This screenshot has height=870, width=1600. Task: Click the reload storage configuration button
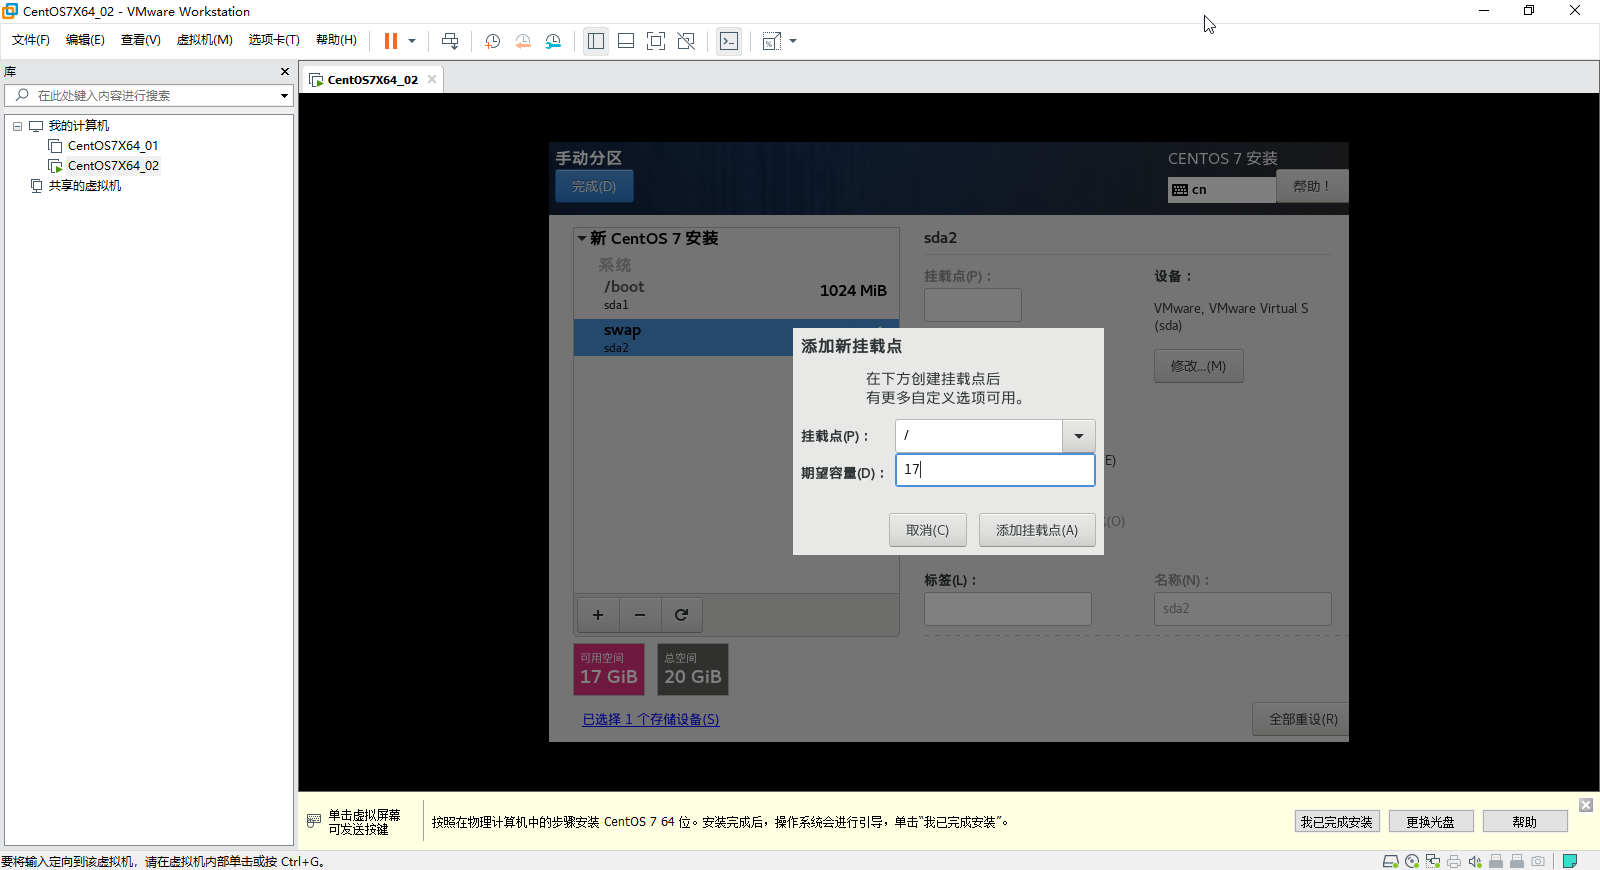[x=681, y=615]
